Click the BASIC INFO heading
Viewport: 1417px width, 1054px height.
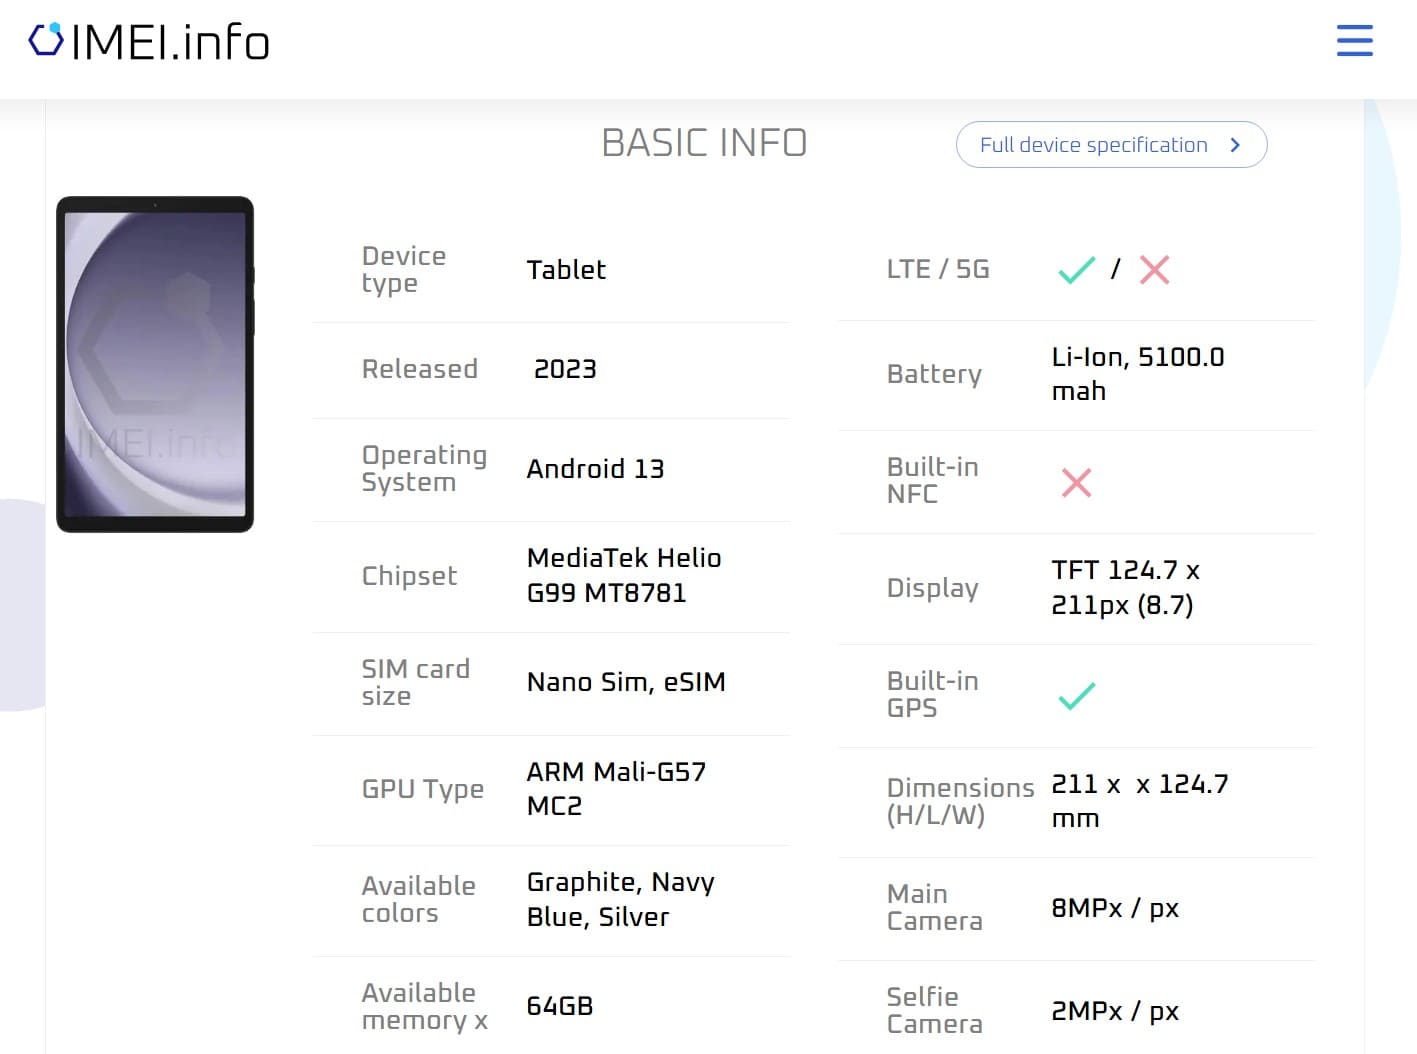[704, 143]
